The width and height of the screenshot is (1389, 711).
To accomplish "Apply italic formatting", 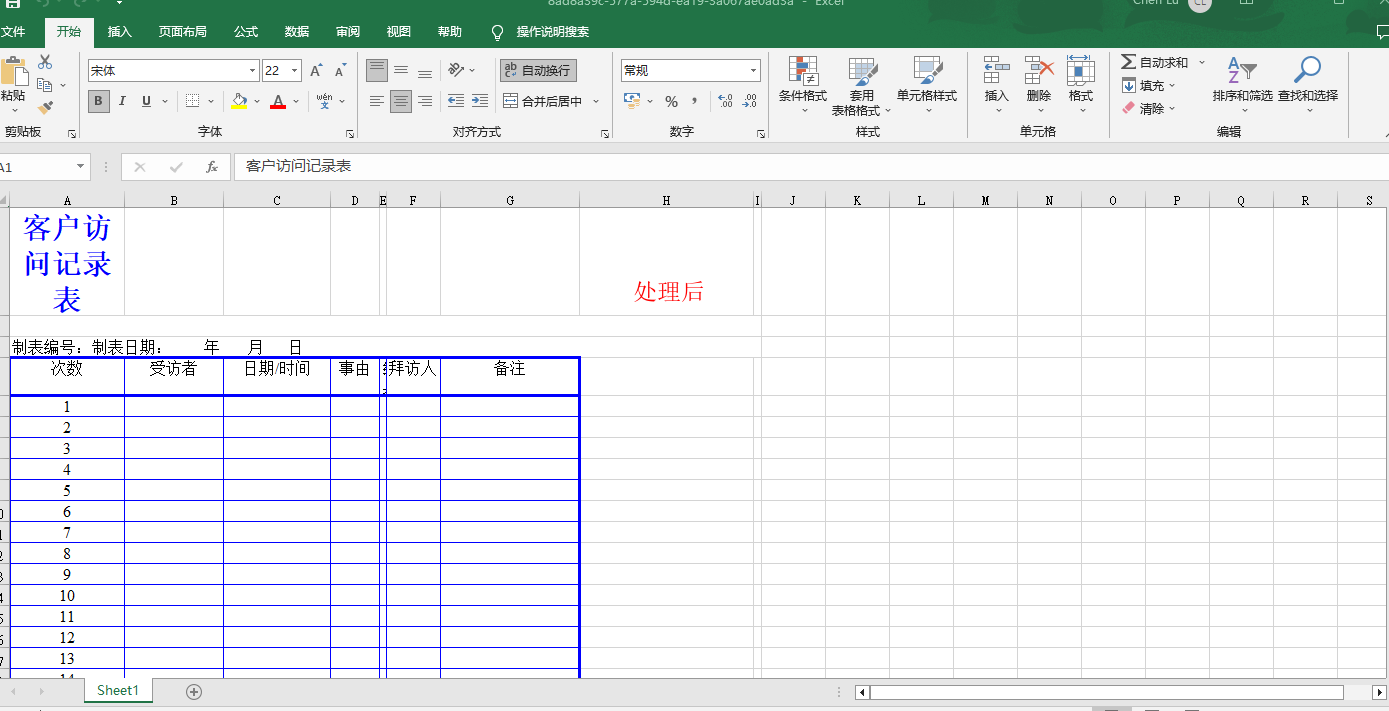I will click(x=122, y=101).
